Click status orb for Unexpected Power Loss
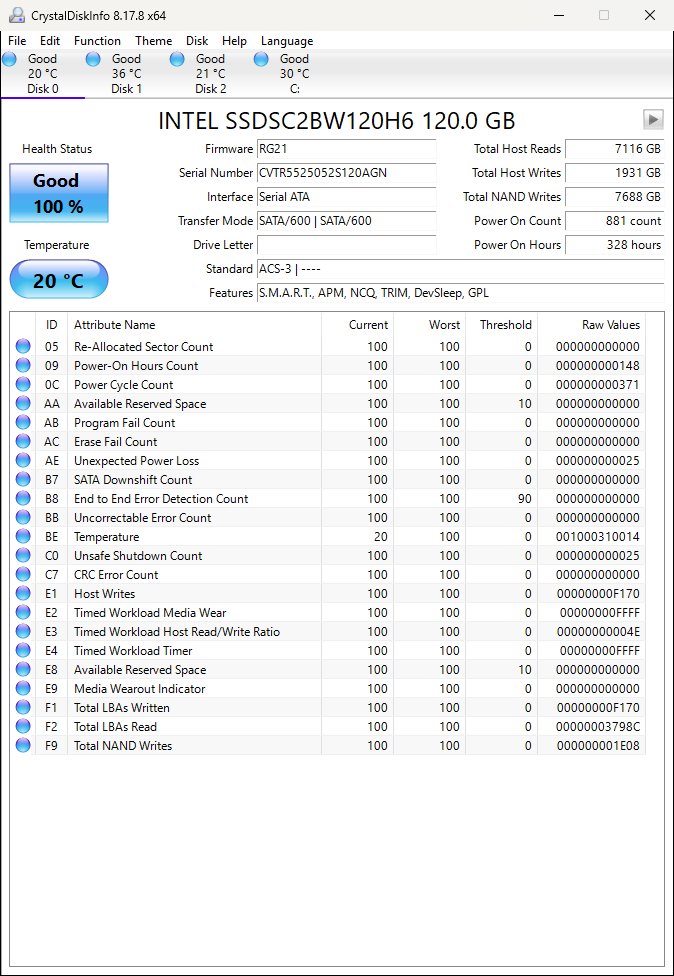674x976 pixels. [23, 460]
